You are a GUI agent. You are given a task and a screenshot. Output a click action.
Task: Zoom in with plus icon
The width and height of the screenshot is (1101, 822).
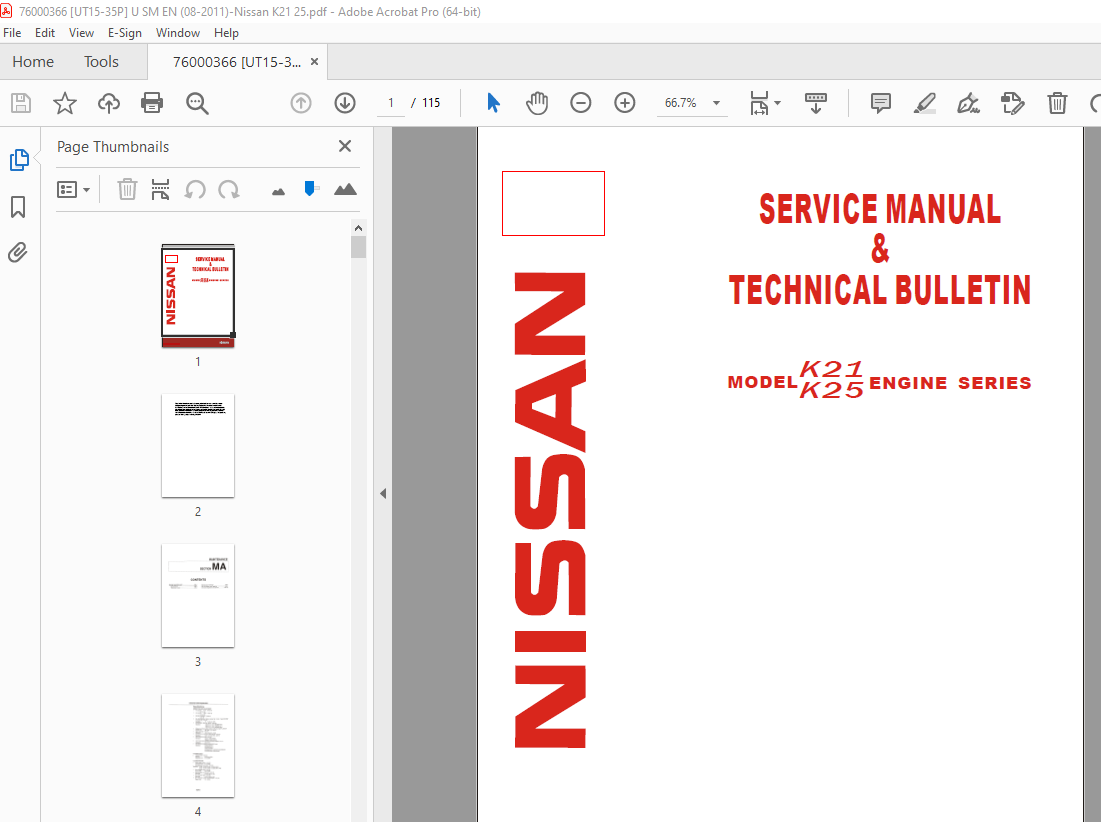tap(624, 103)
